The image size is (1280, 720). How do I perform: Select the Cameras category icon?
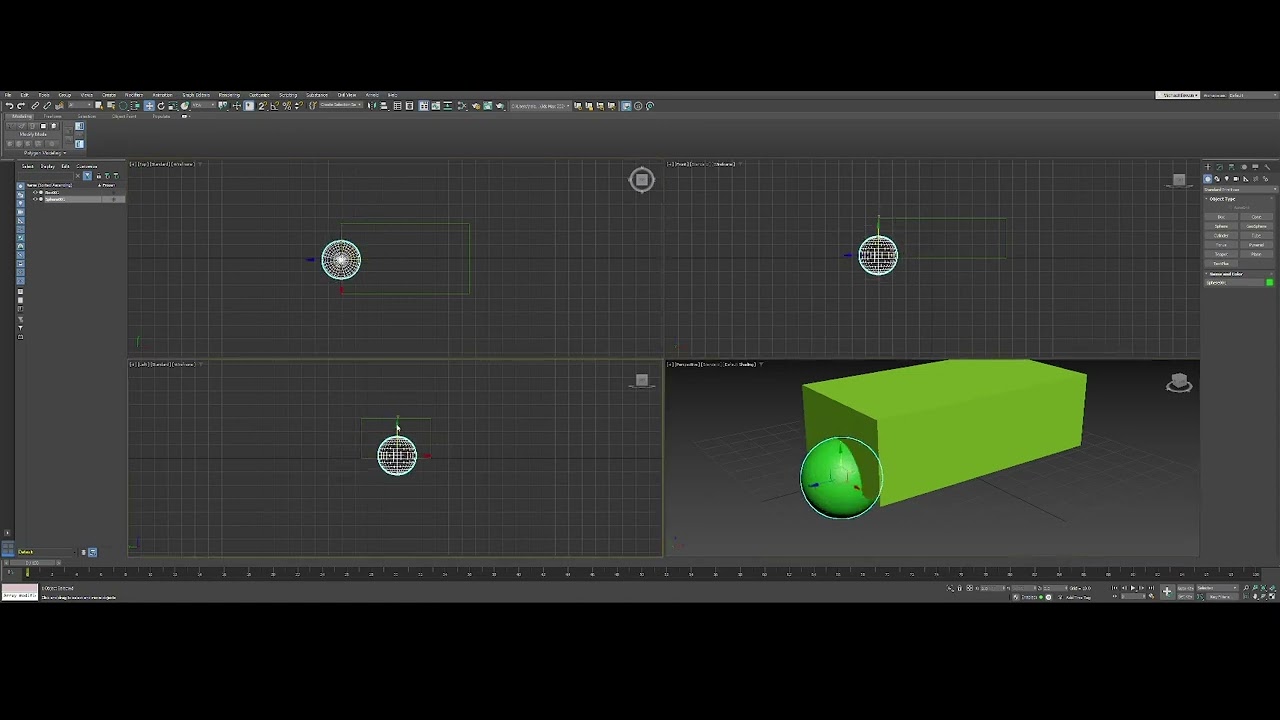click(x=1236, y=179)
